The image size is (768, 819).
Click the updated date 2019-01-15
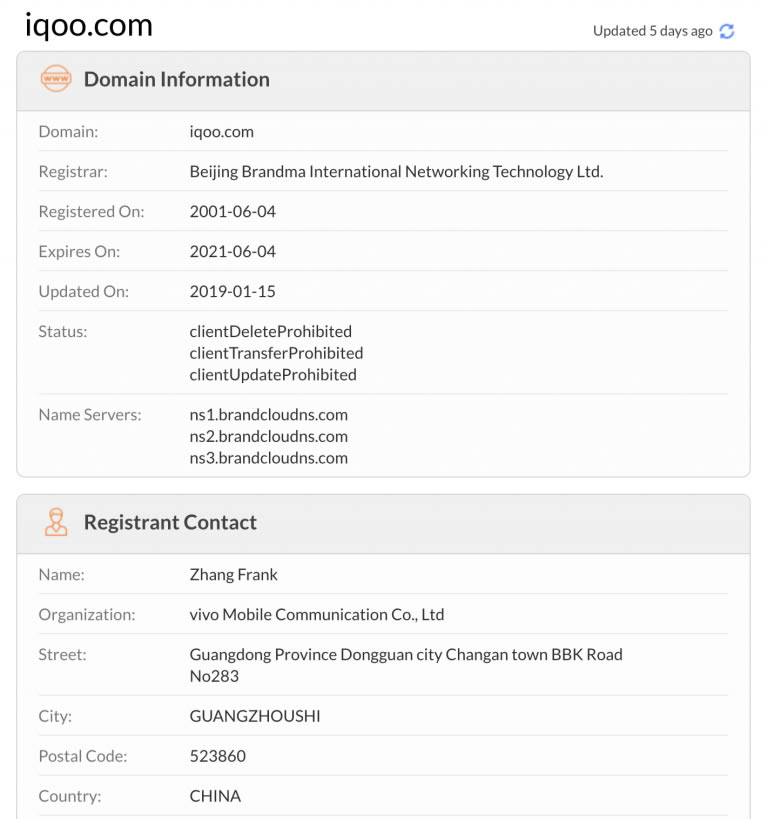pos(232,291)
